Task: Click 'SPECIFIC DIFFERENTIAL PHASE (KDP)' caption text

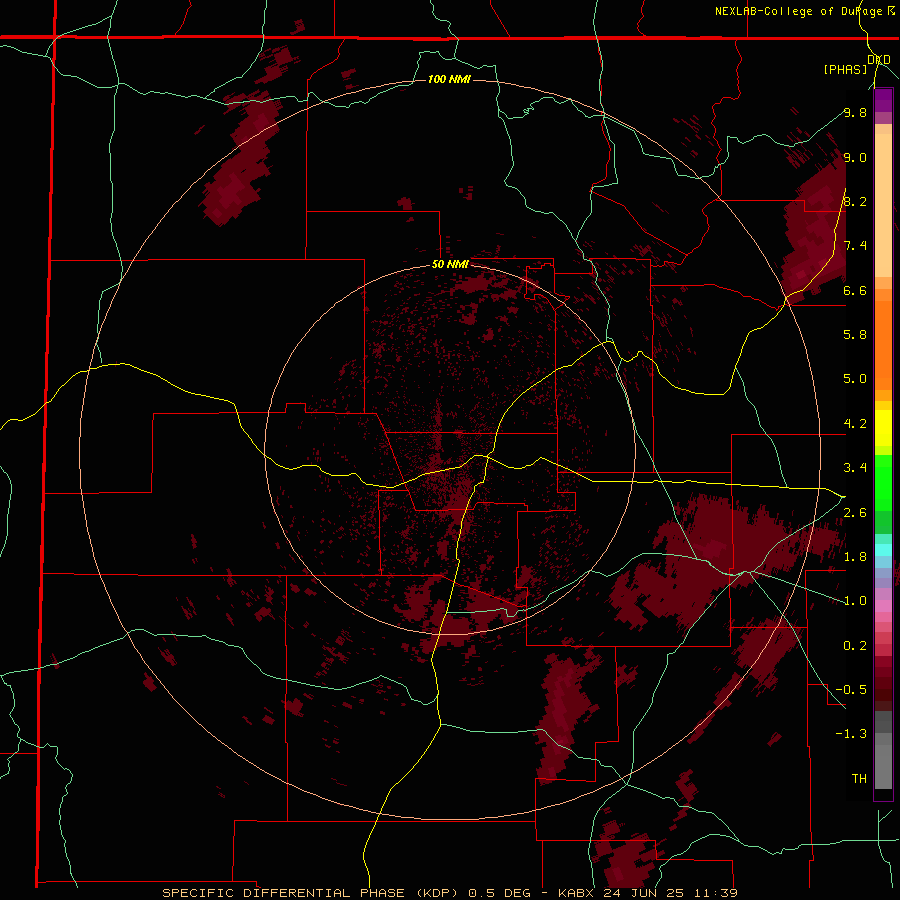Action: tap(310, 893)
